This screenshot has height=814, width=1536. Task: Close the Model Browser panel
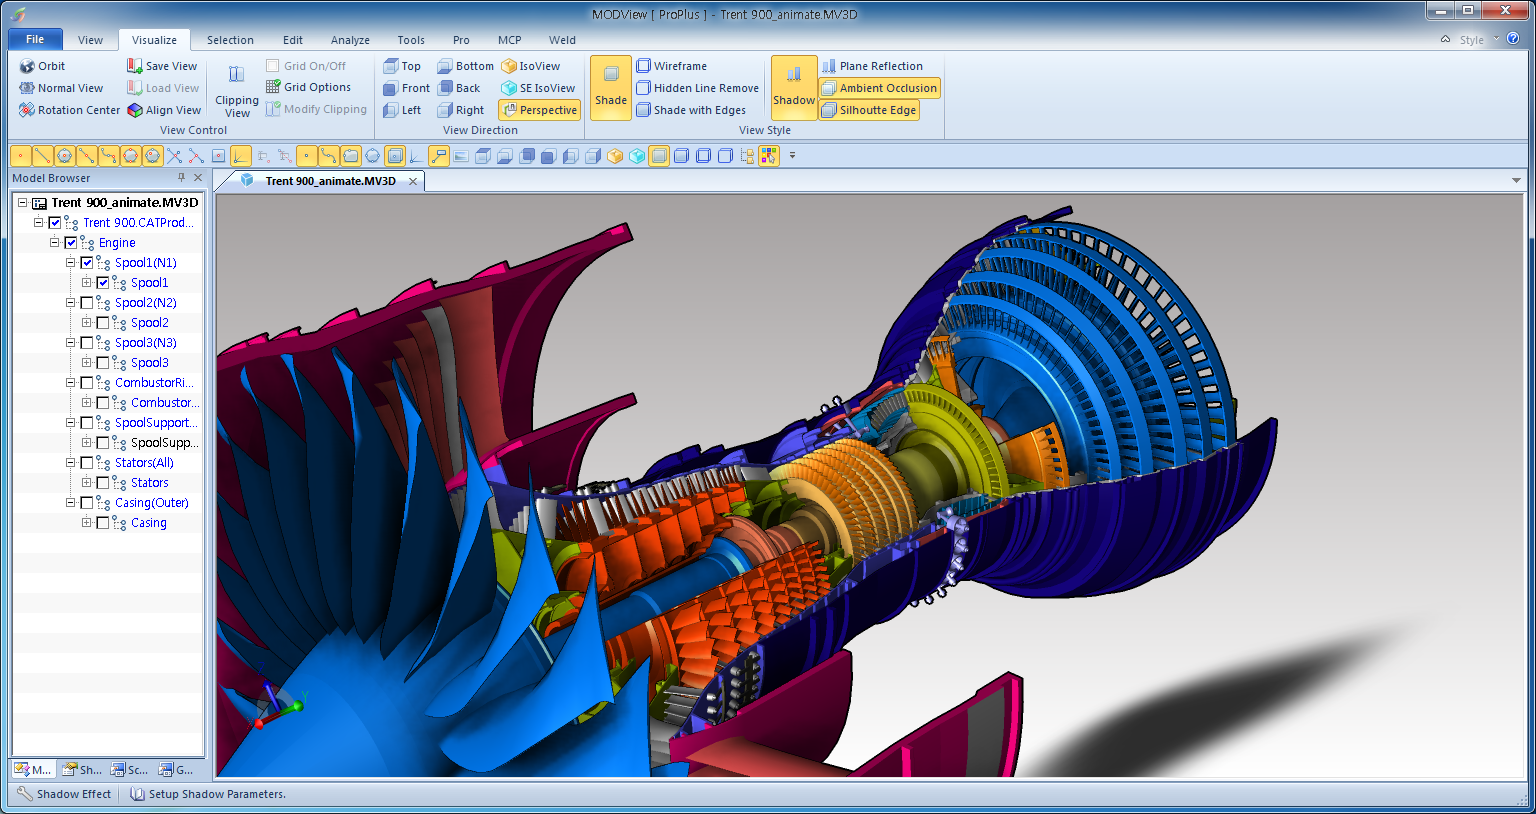(x=198, y=177)
